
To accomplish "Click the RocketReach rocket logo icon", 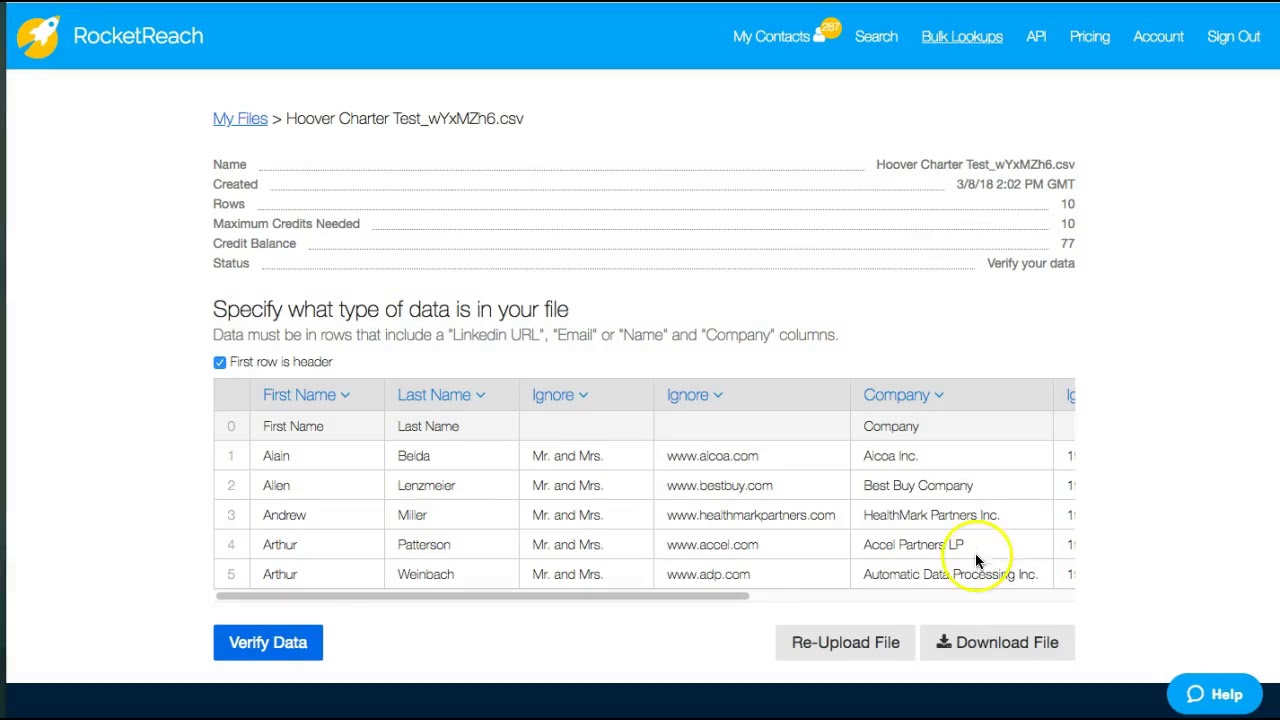I will point(38,37).
